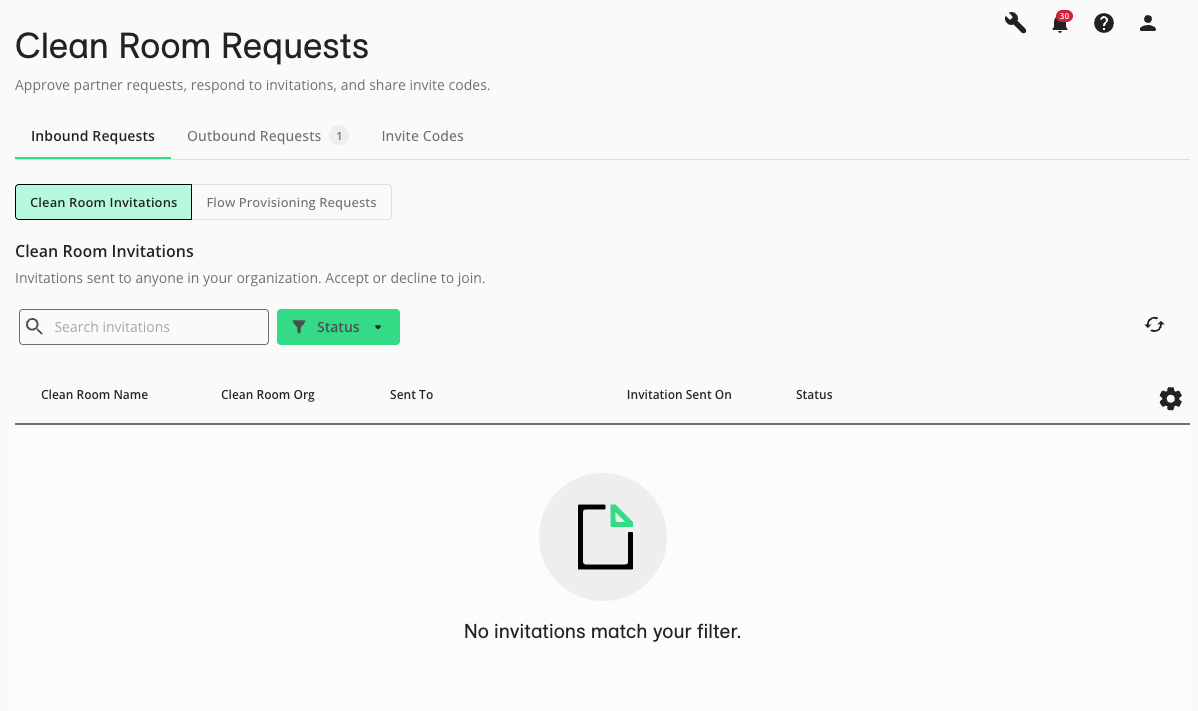Refresh the invitations list
This screenshot has width=1198, height=711.
point(1154,325)
